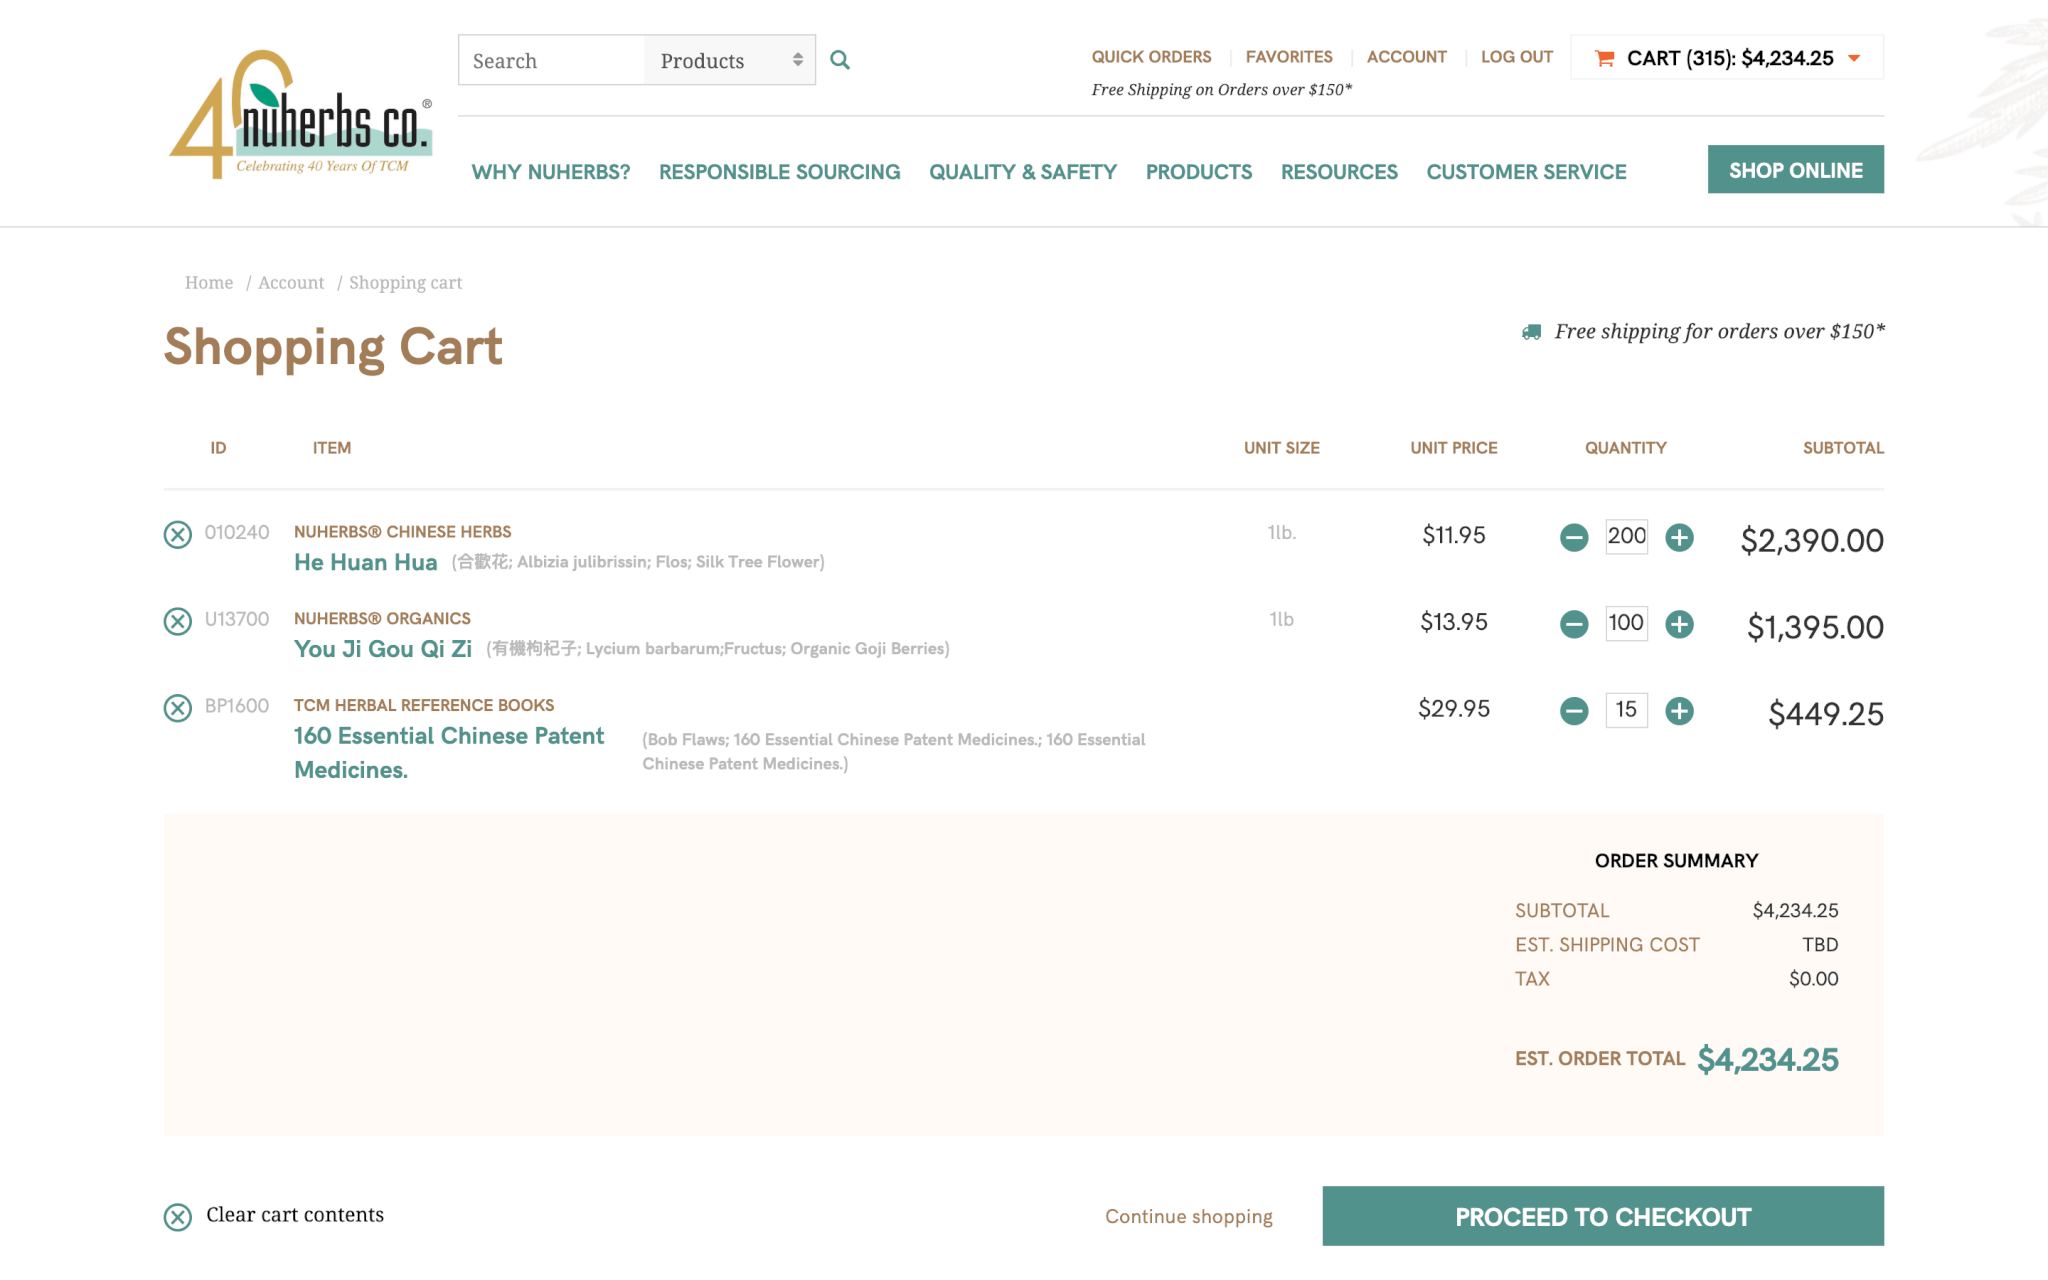Go to Home breadcrumb
Viewport: 2048px width, 1280px height.
coord(209,283)
